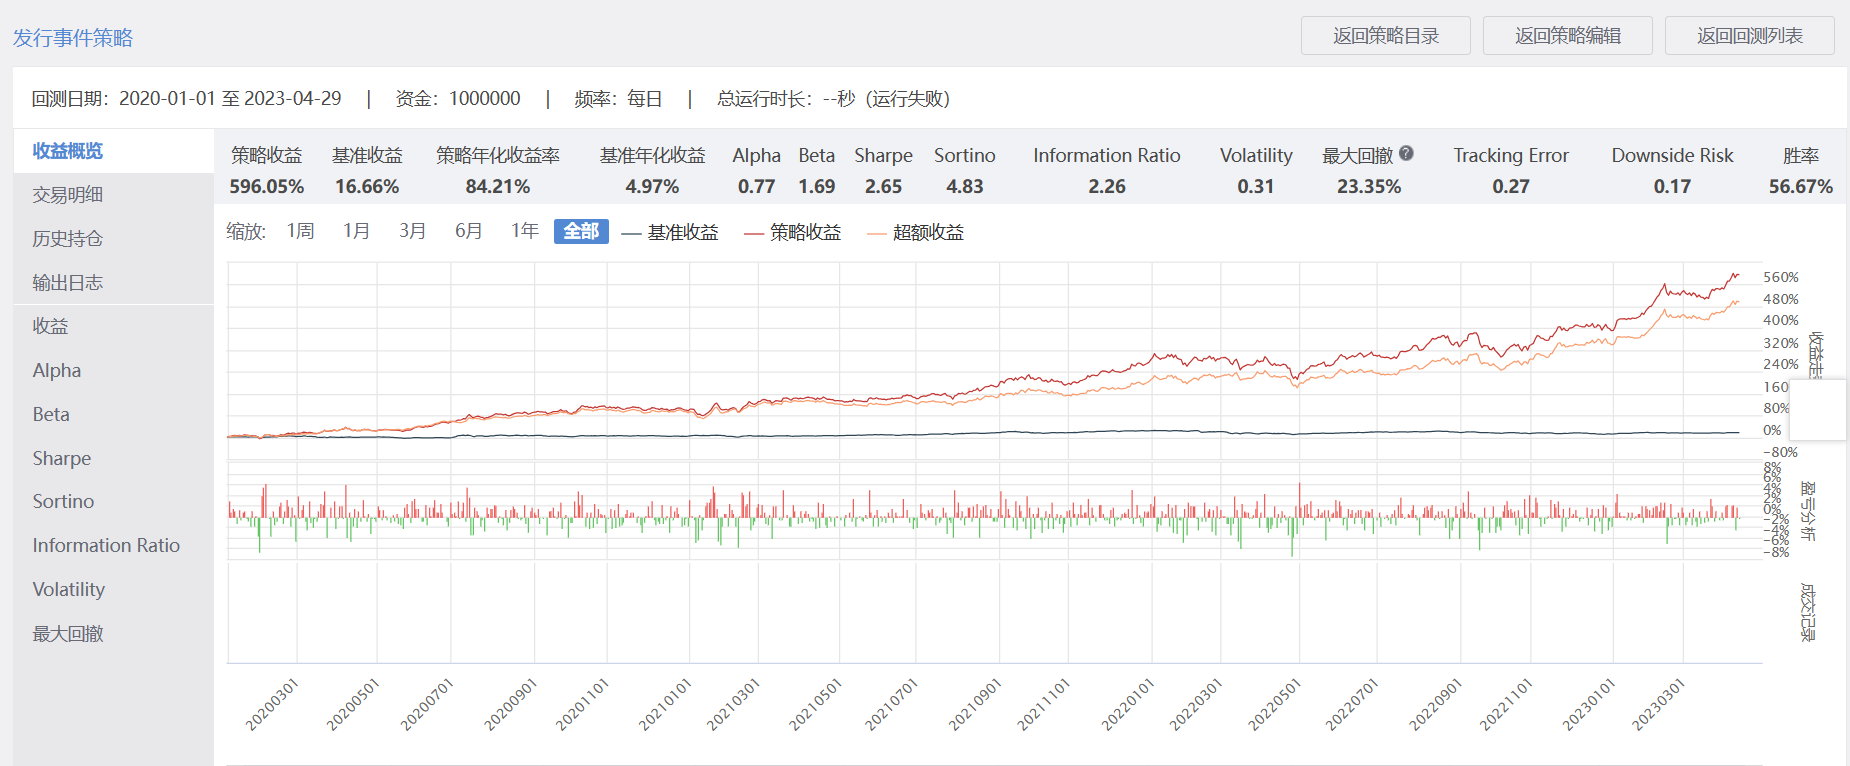Click the 全部 zoom button
Screen dimensions: 1850x766
point(581,231)
